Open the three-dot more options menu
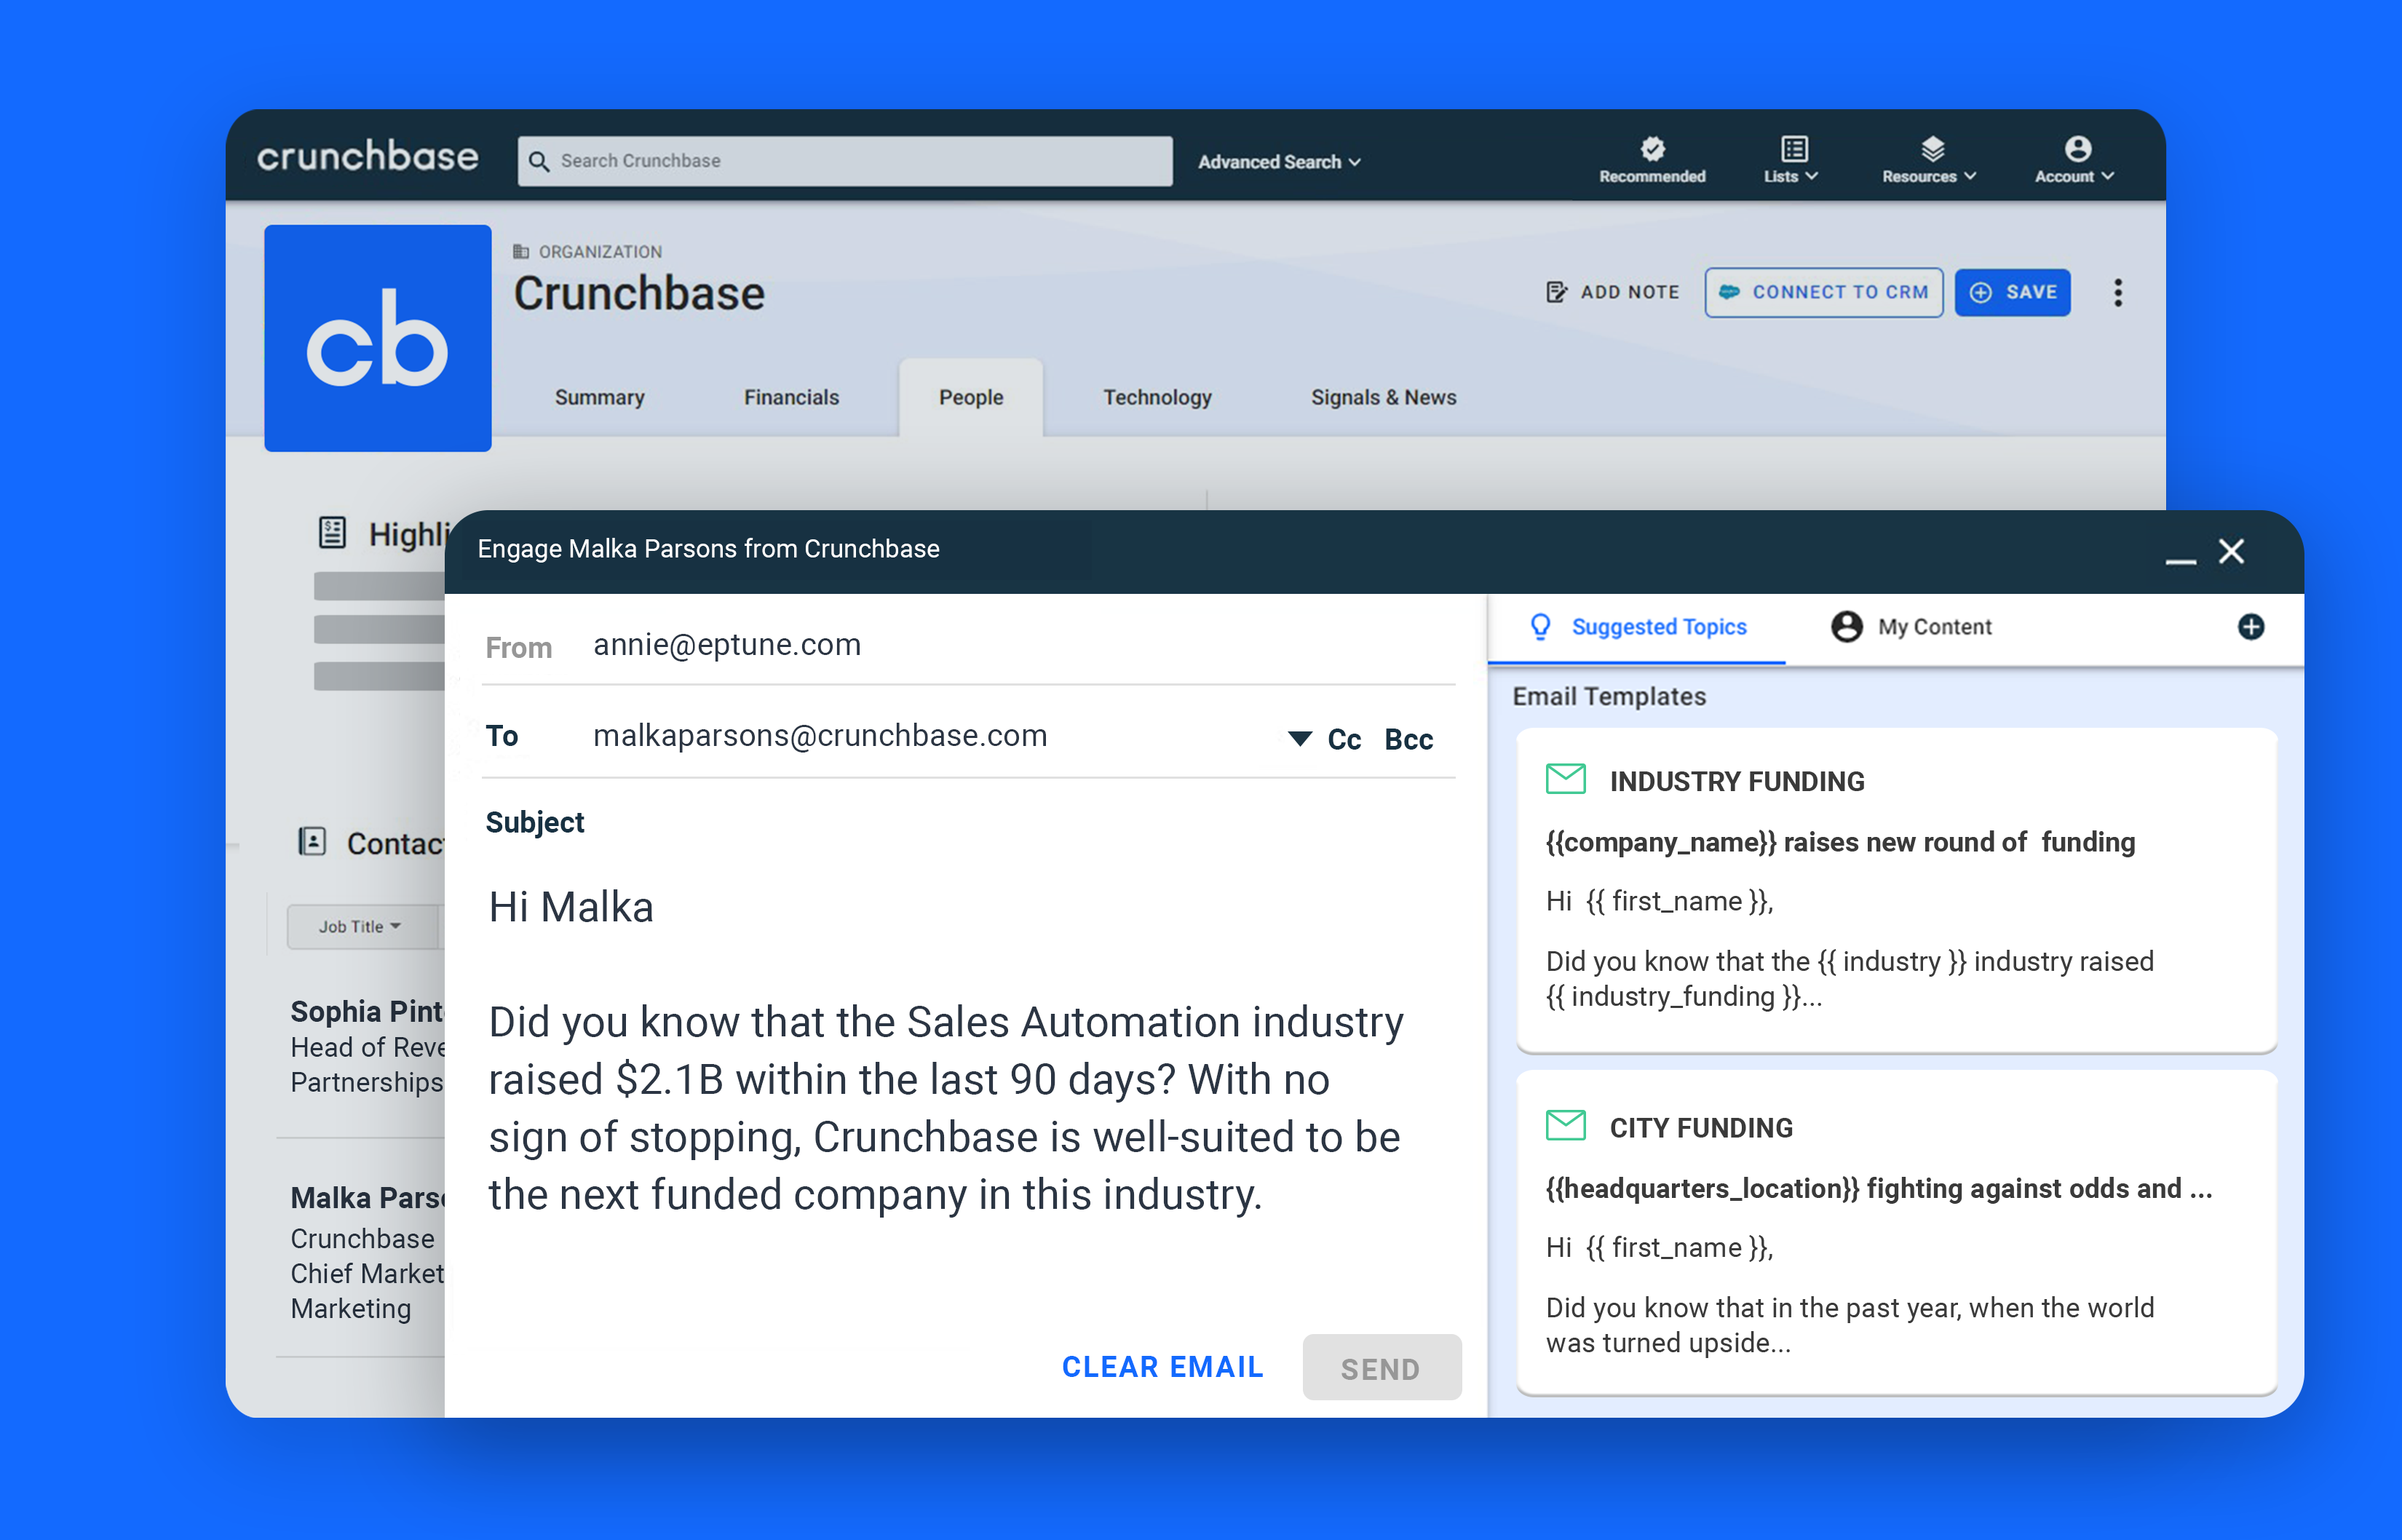 coord(2118,292)
